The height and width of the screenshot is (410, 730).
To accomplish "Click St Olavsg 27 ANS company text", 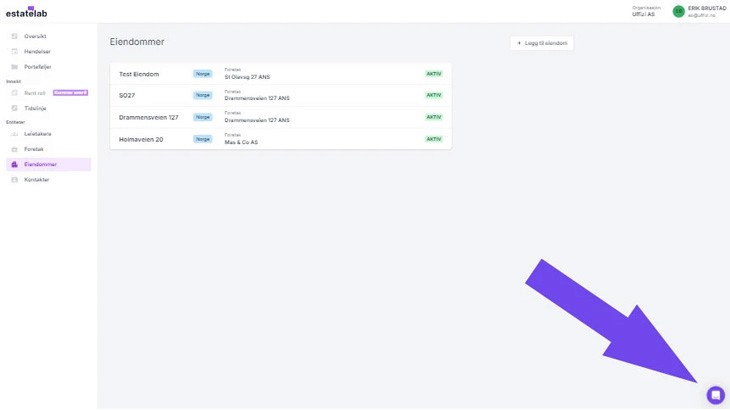I will 247,77.
